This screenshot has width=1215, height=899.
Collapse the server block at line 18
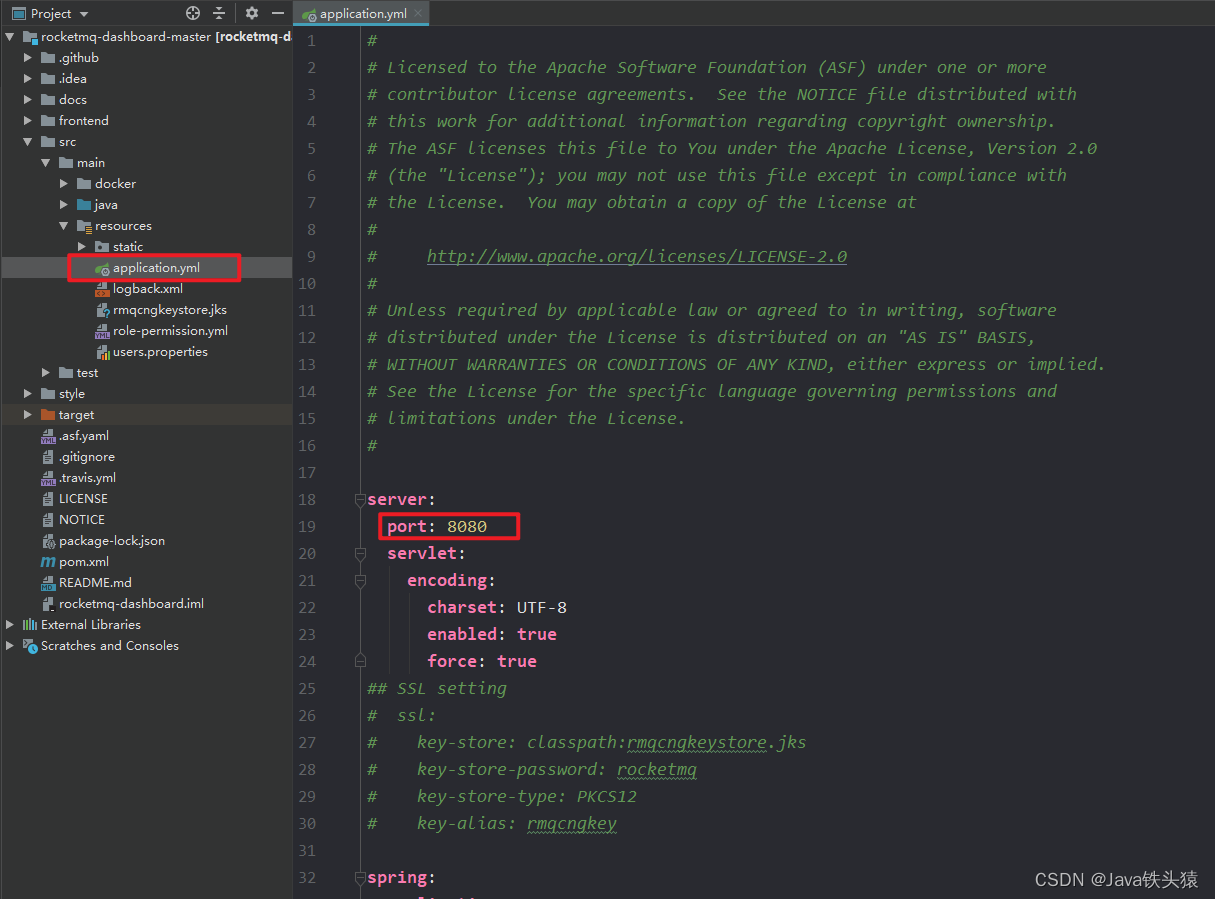(360, 498)
